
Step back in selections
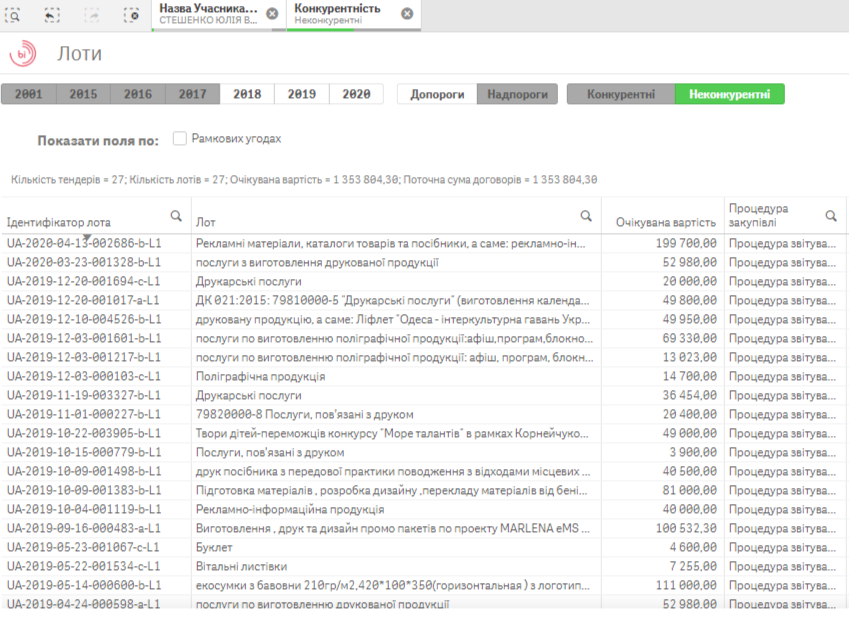coord(51,15)
